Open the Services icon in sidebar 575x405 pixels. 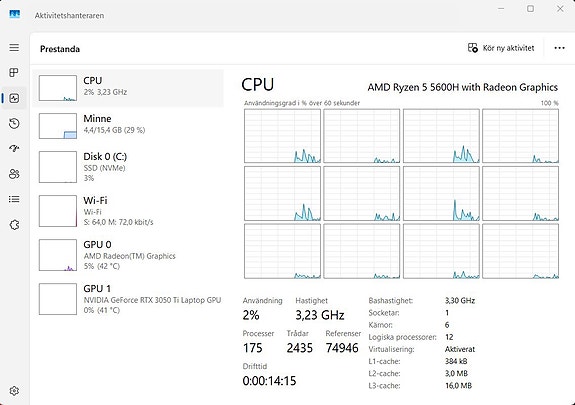14,225
